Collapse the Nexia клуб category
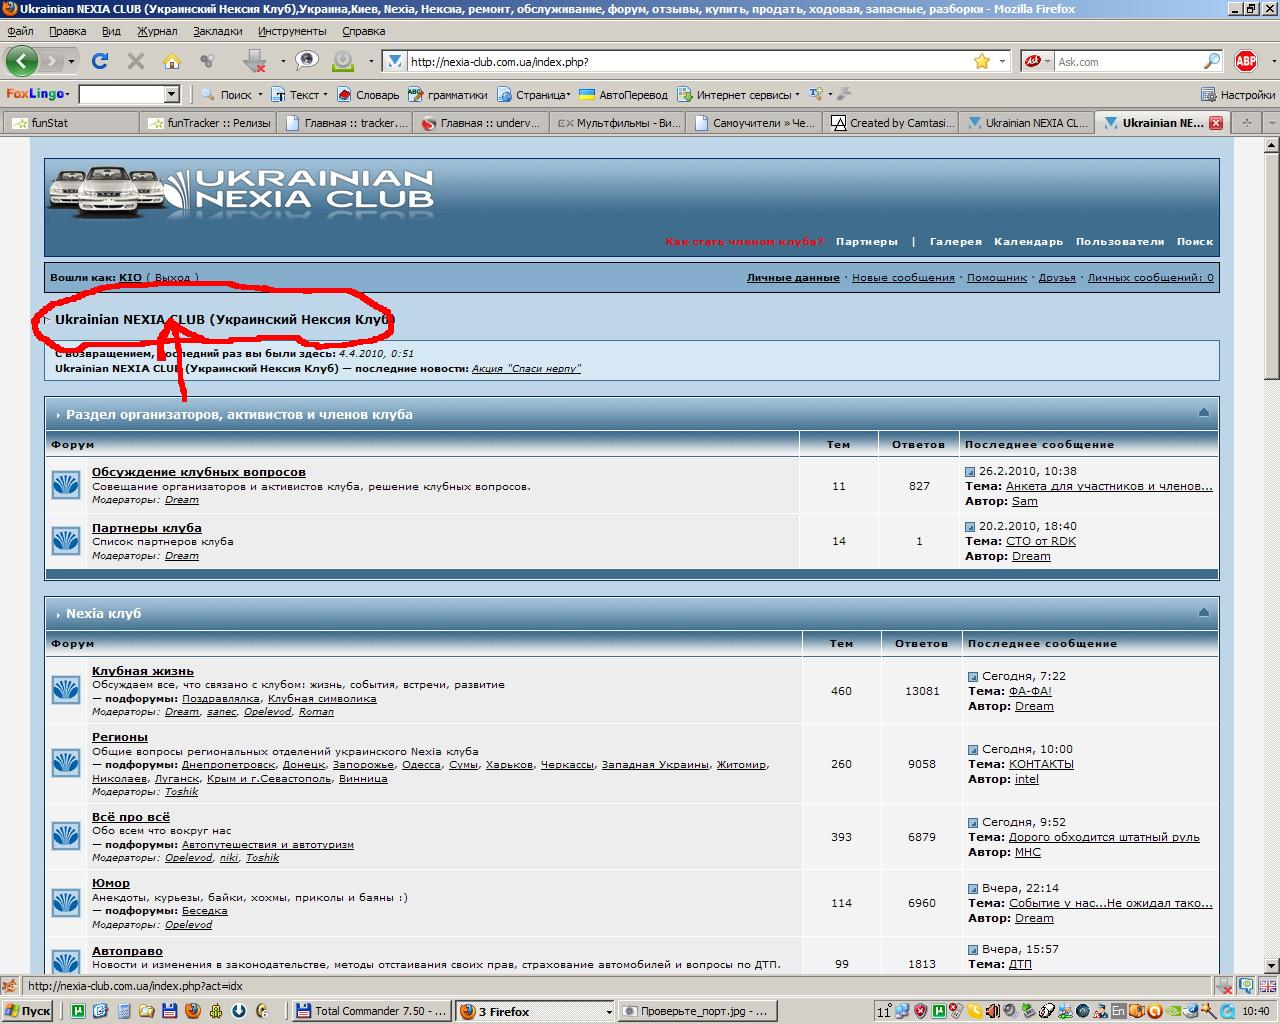This screenshot has width=1280, height=1024. 1203,613
